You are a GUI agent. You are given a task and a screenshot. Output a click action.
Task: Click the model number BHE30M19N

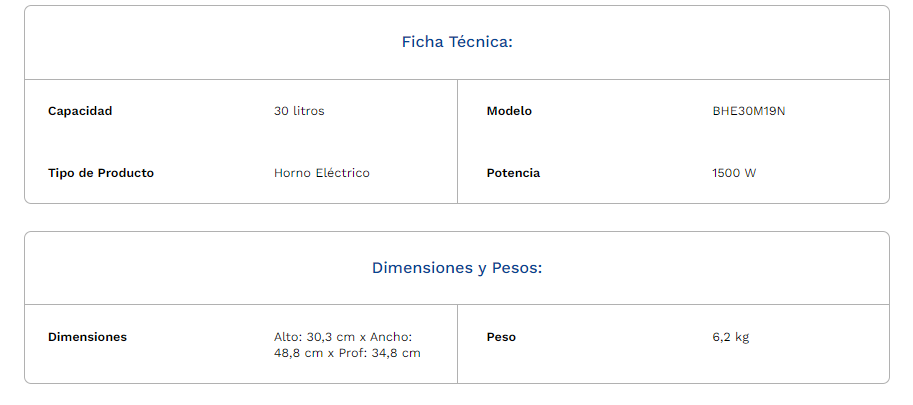pyautogui.click(x=748, y=111)
